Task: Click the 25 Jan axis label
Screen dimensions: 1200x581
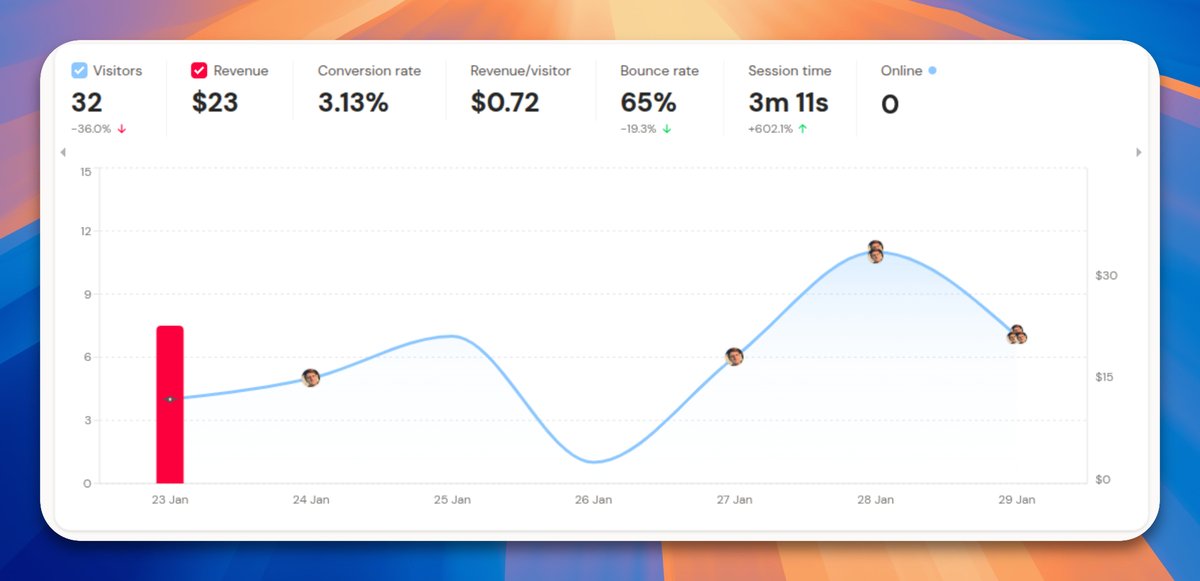Action: [x=452, y=499]
